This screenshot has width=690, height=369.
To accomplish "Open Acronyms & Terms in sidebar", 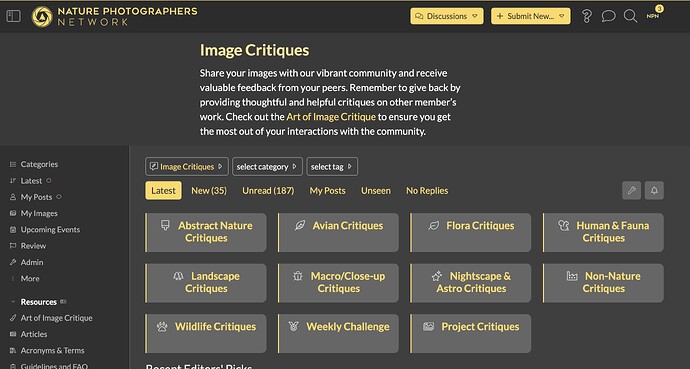I will [x=52, y=351].
